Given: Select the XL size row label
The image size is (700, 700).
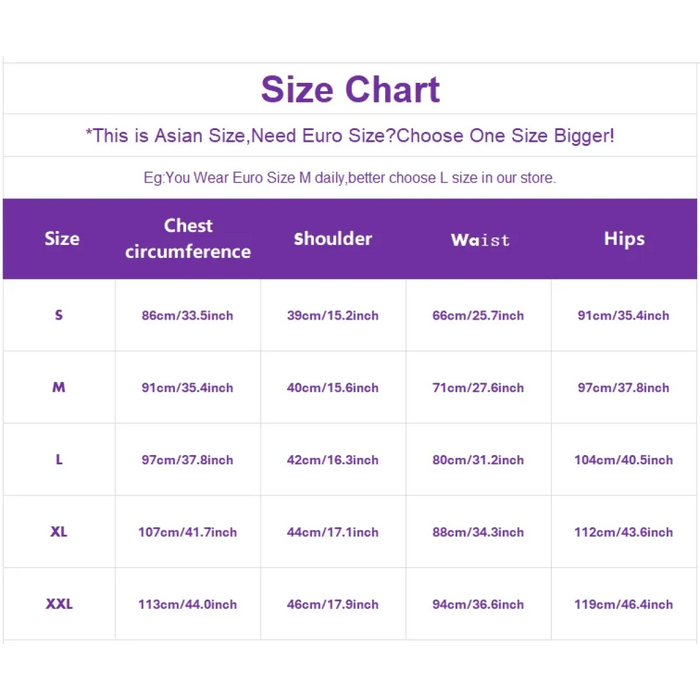Looking at the screenshot, I should pyautogui.click(x=59, y=532).
